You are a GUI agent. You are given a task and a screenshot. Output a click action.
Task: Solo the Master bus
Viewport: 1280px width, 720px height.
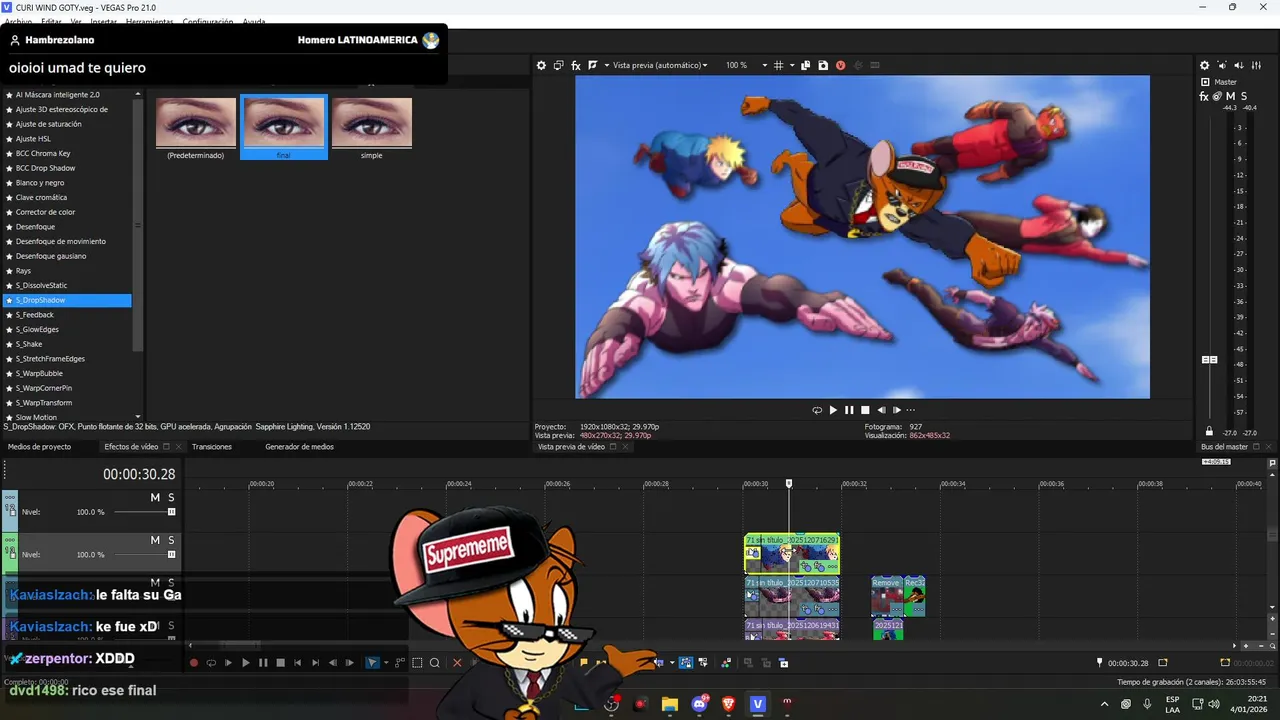(x=1244, y=96)
